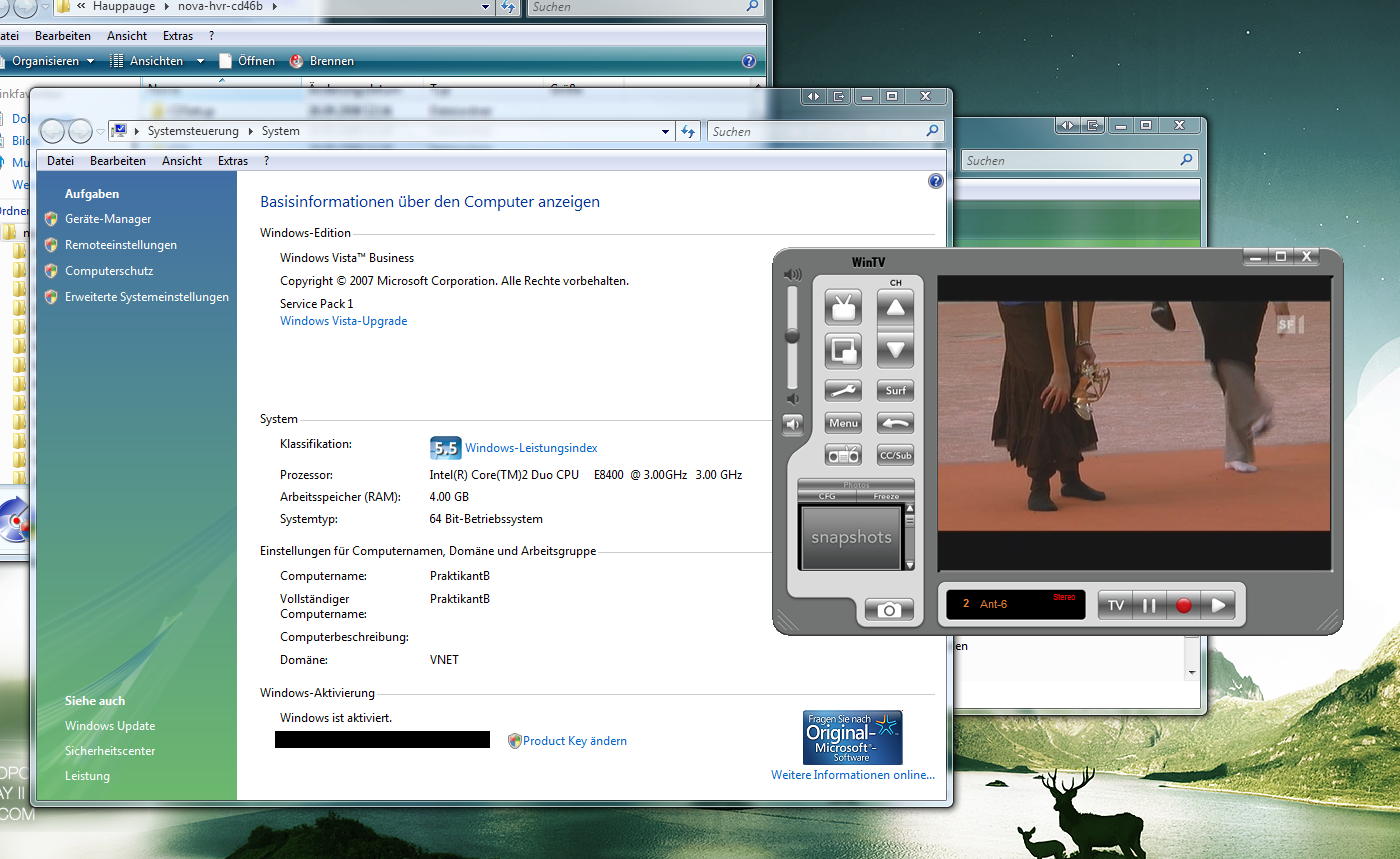Go back to previous channel in WinTV
1400x859 pixels.
[x=895, y=423]
